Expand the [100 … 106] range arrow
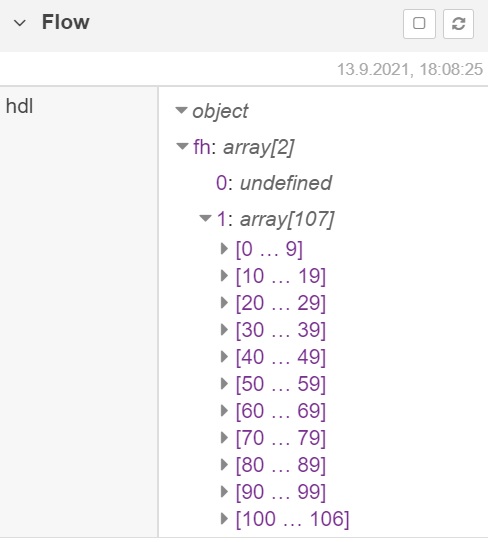The height and width of the screenshot is (542, 490). point(224,518)
